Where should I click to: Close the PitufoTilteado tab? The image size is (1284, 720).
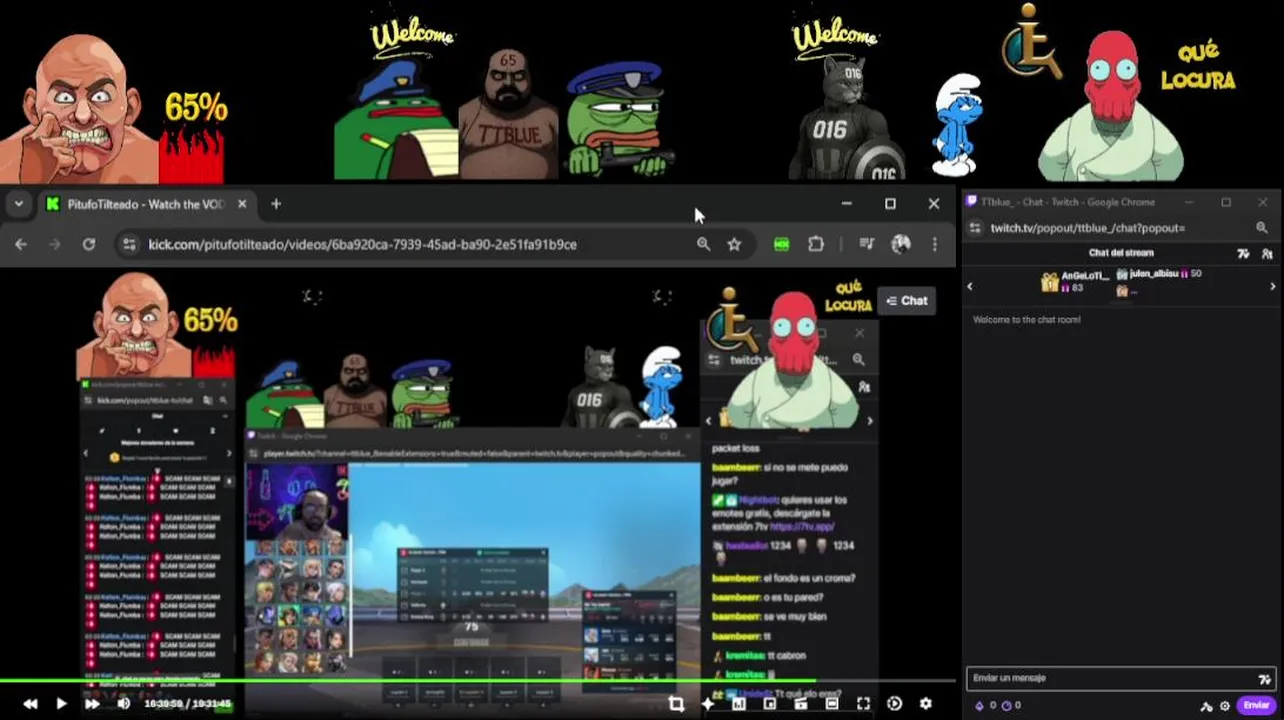[242, 204]
